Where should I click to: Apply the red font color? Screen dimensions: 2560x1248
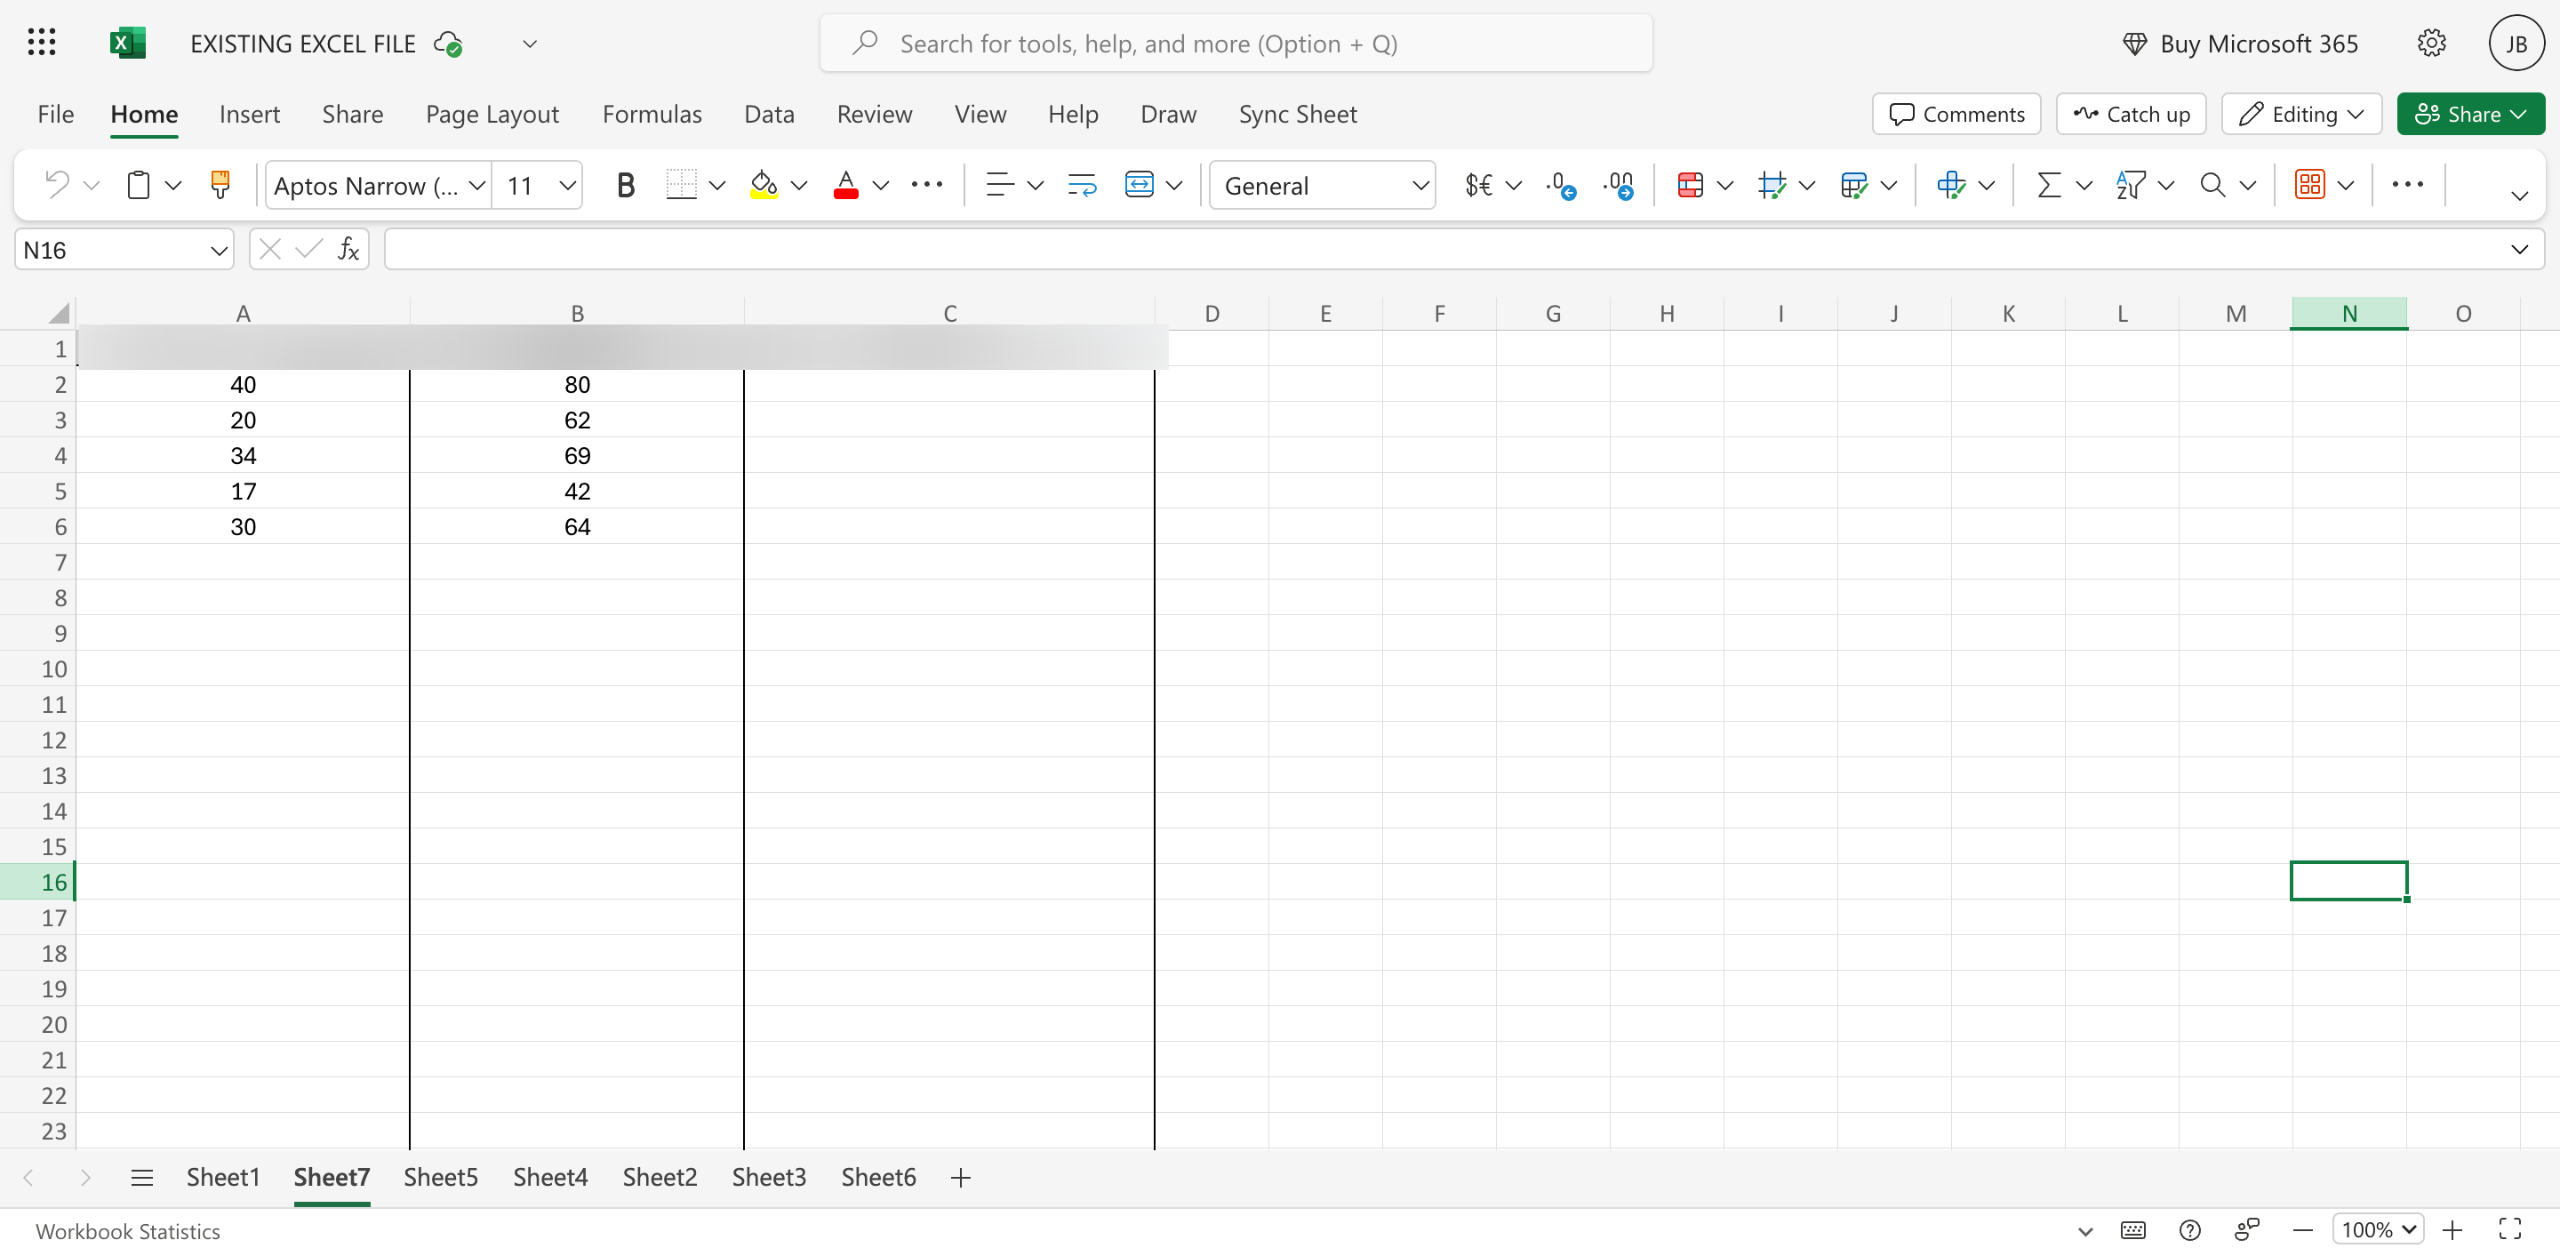click(x=846, y=185)
